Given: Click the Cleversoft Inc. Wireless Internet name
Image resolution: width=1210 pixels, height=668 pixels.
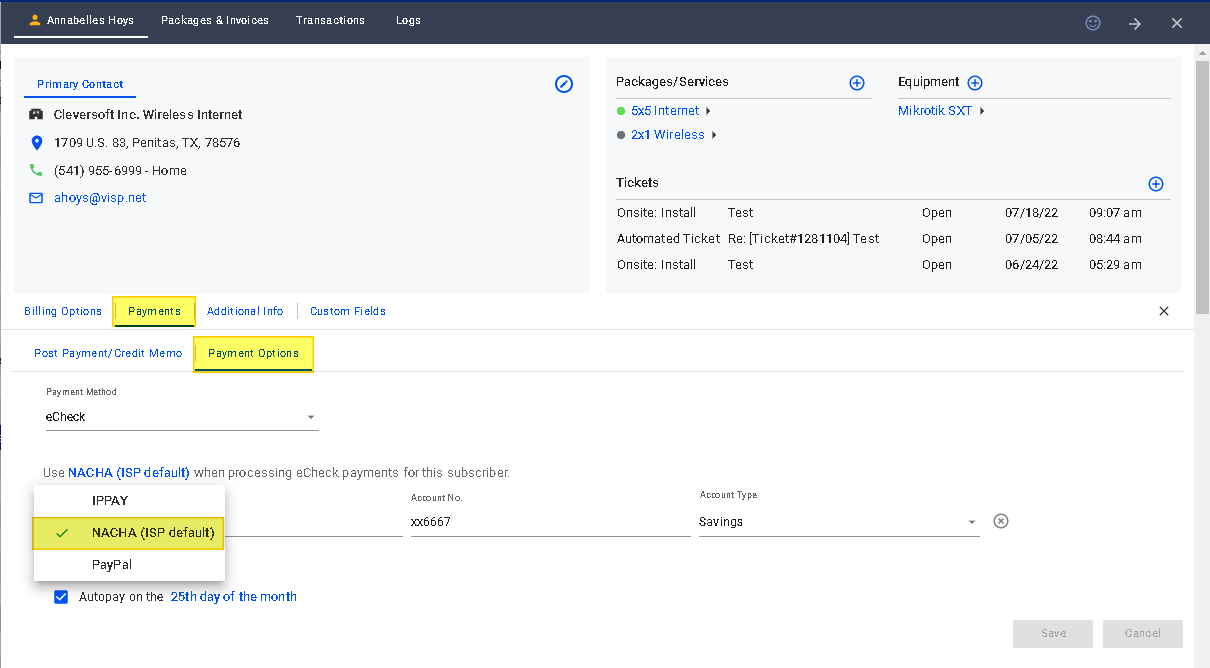Looking at the screenshot, I should pos(148,115).
